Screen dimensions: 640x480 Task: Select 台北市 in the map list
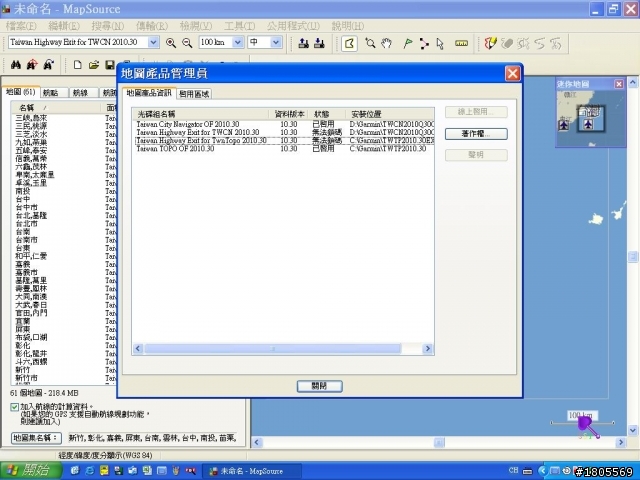(27, 224)
